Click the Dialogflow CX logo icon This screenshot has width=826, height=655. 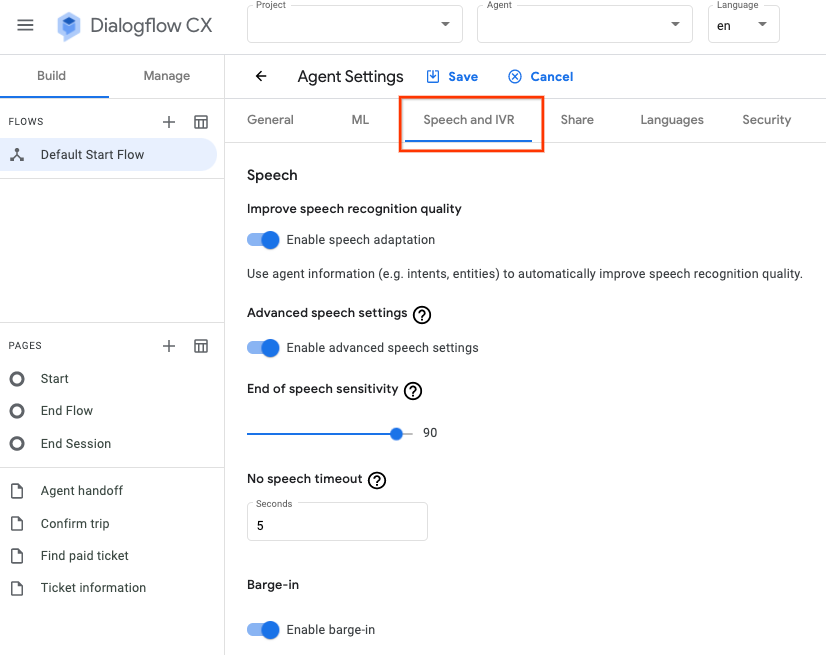tap(68, 26)
